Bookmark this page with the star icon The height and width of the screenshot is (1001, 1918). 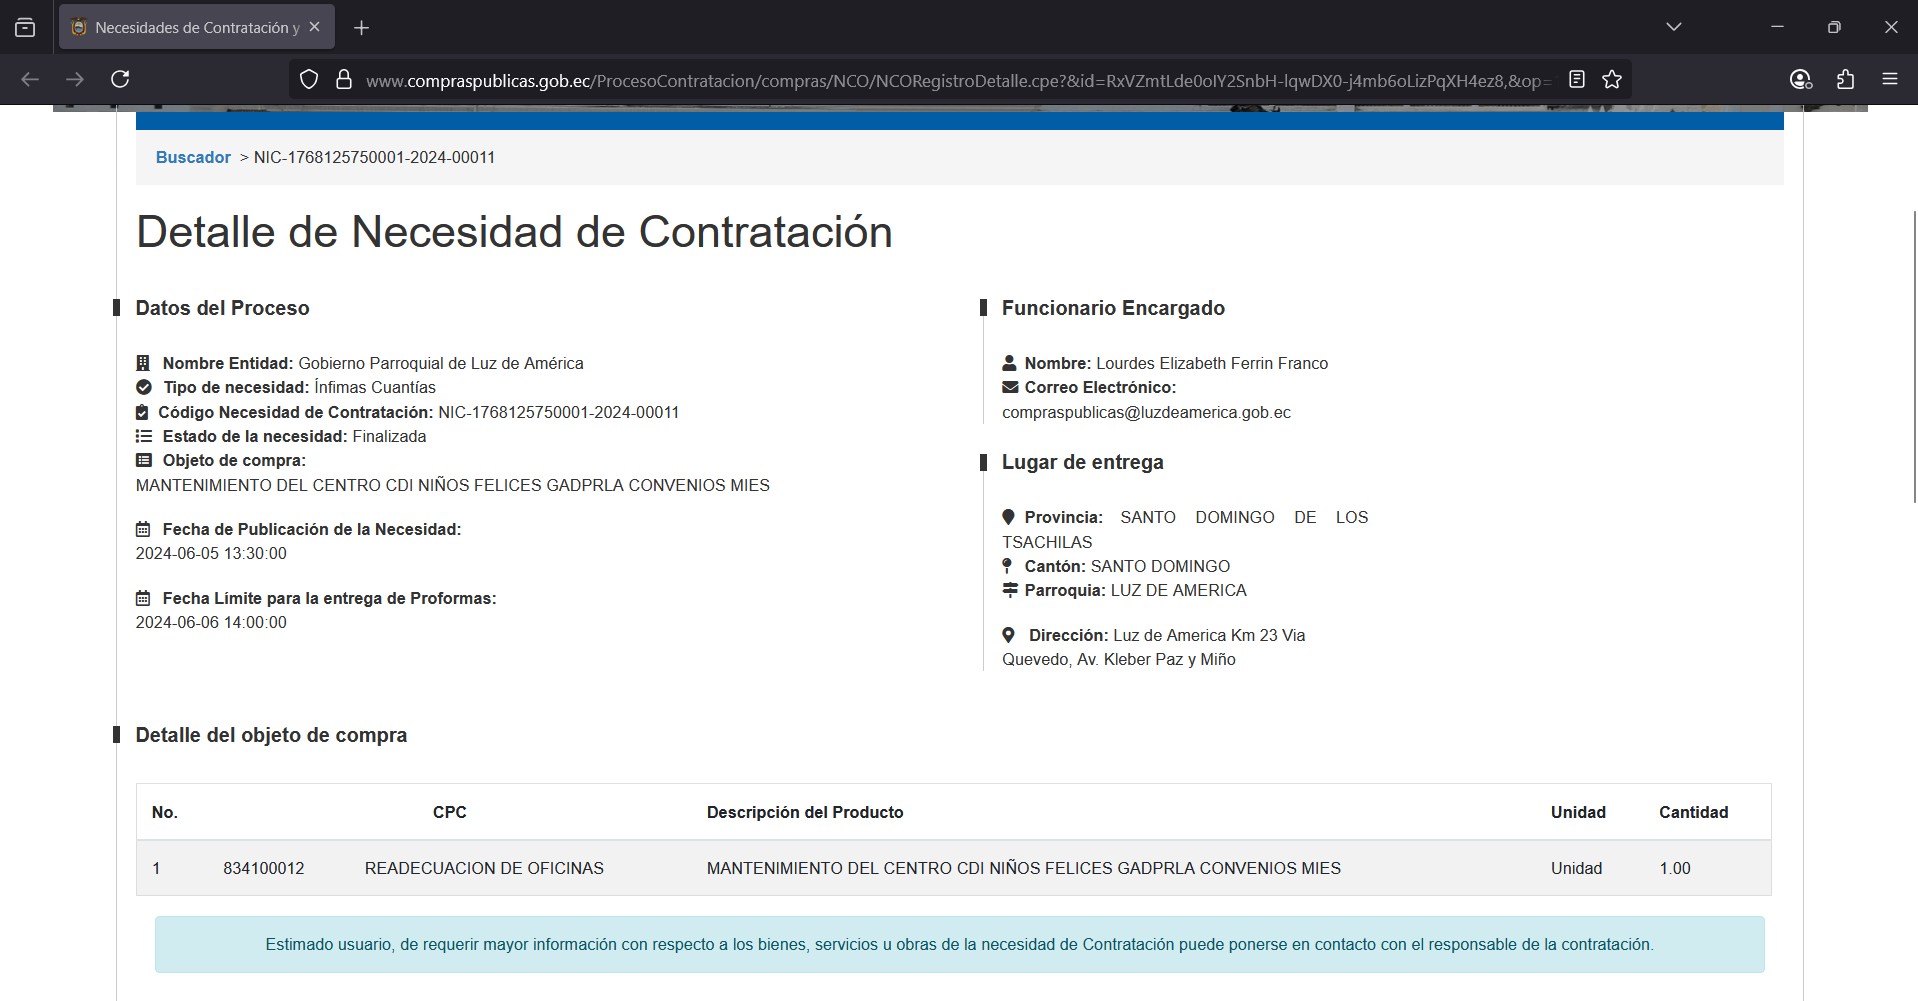click(1612, 79)
